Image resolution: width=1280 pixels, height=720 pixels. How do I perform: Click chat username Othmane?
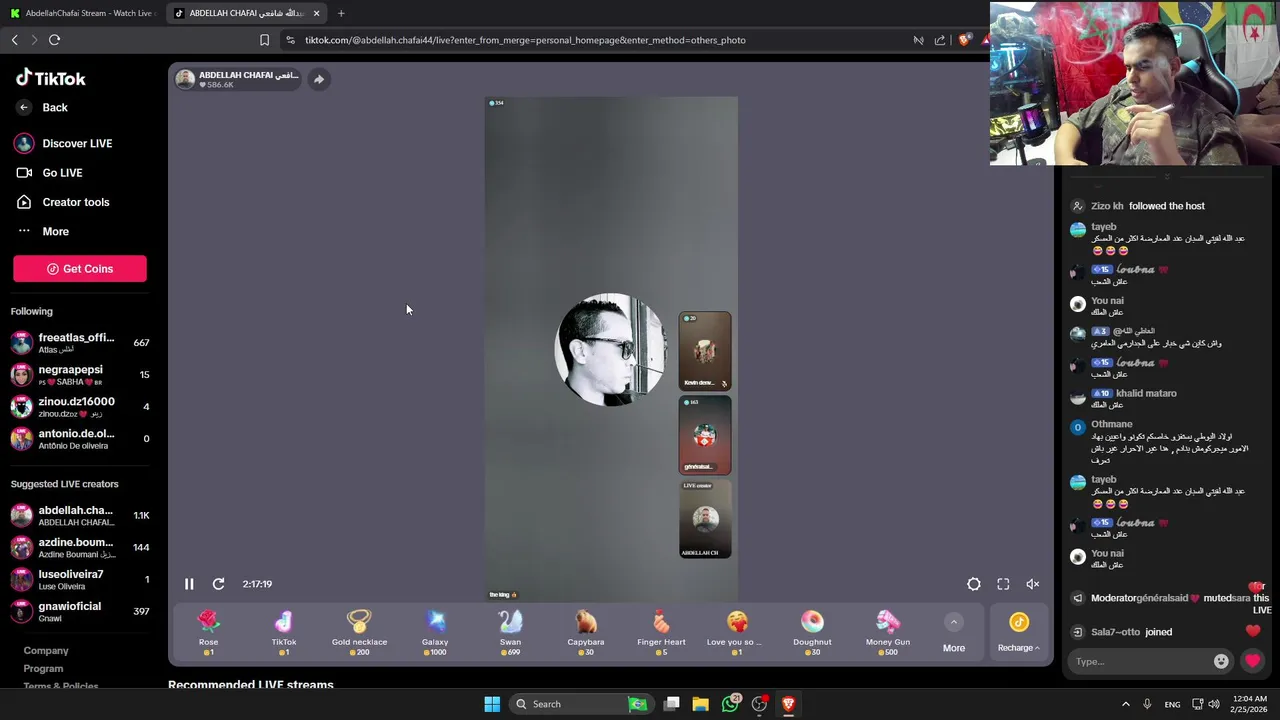1111,424
